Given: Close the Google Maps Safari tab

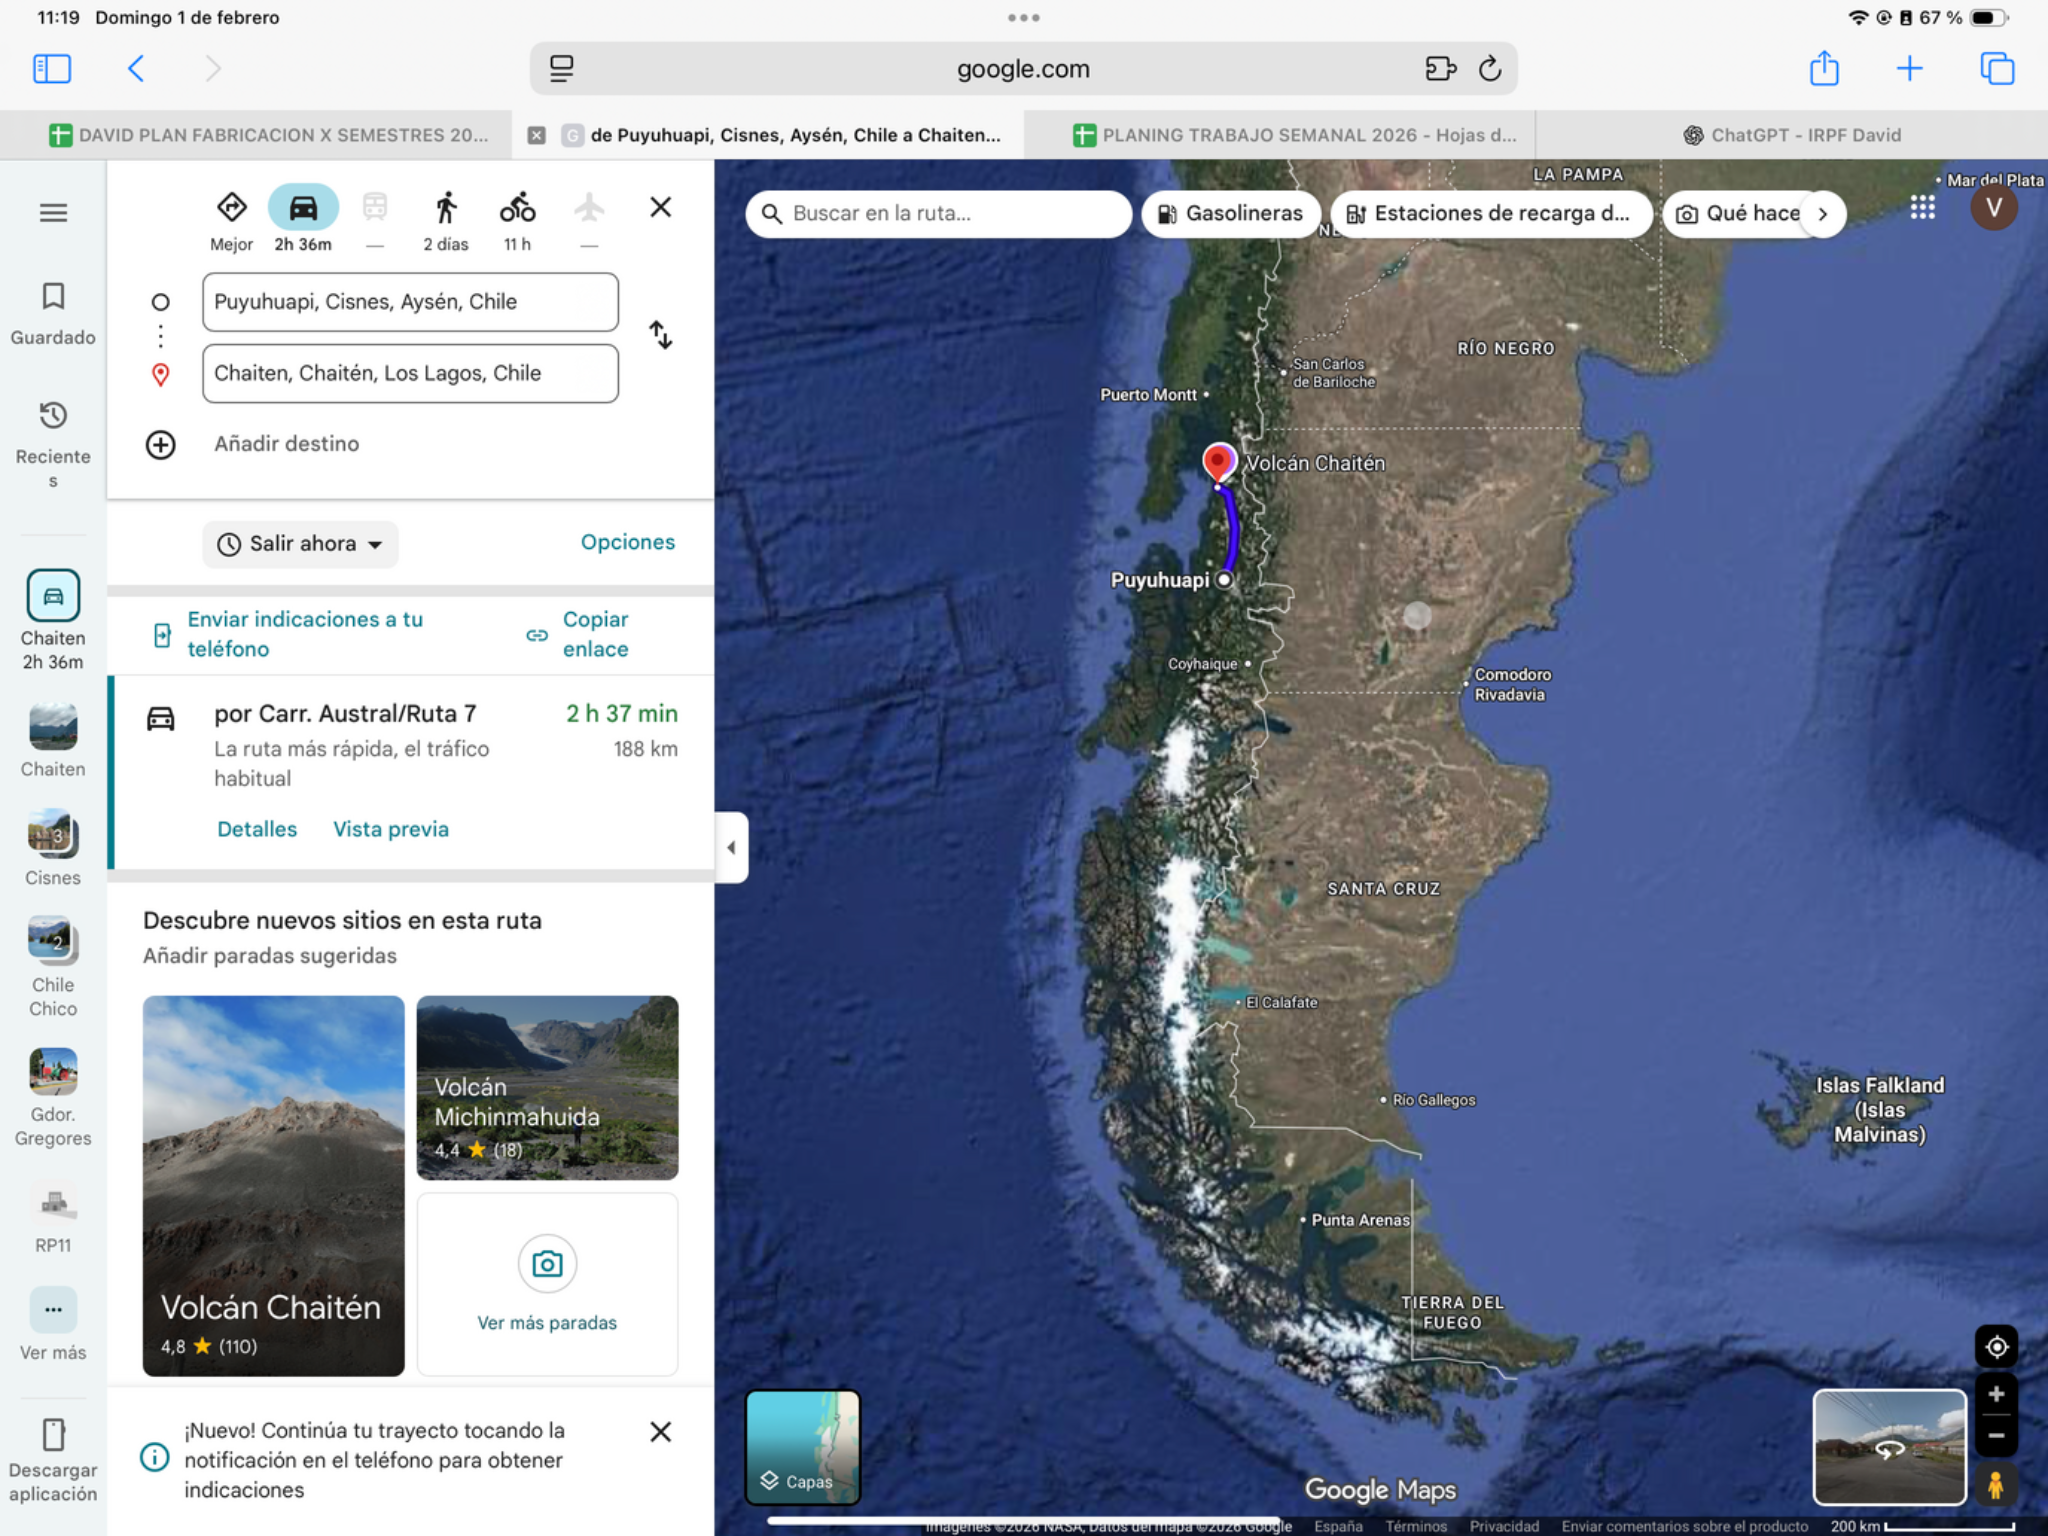Looking at the screenshot, I should [x=537, y=135].
